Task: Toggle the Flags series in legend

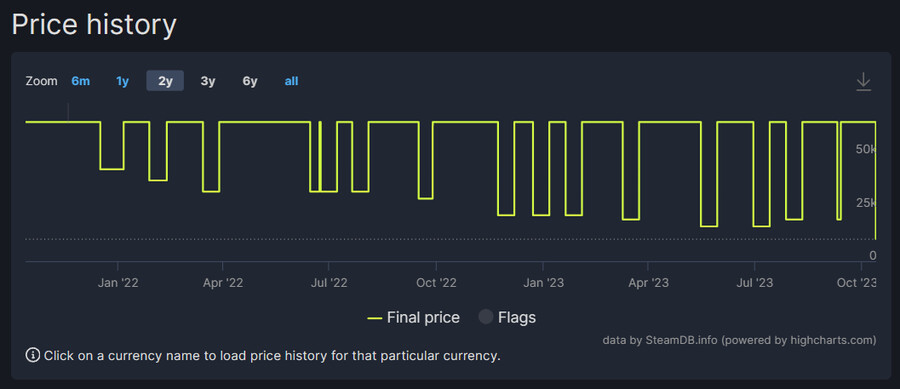Action: (x=507, y=317)
